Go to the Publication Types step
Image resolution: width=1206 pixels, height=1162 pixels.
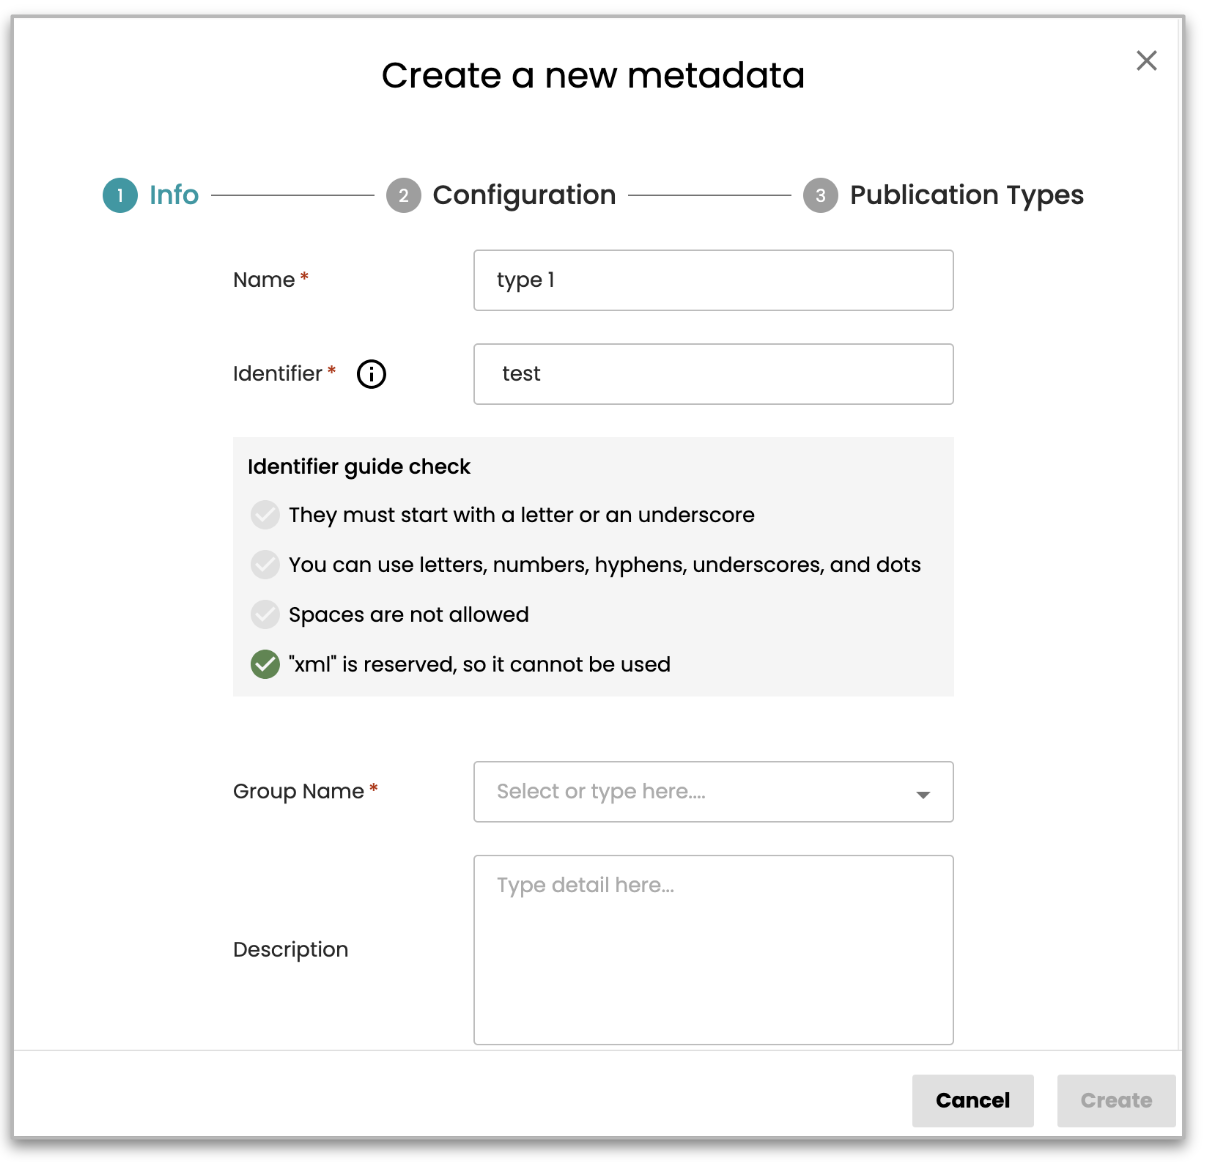965,195
